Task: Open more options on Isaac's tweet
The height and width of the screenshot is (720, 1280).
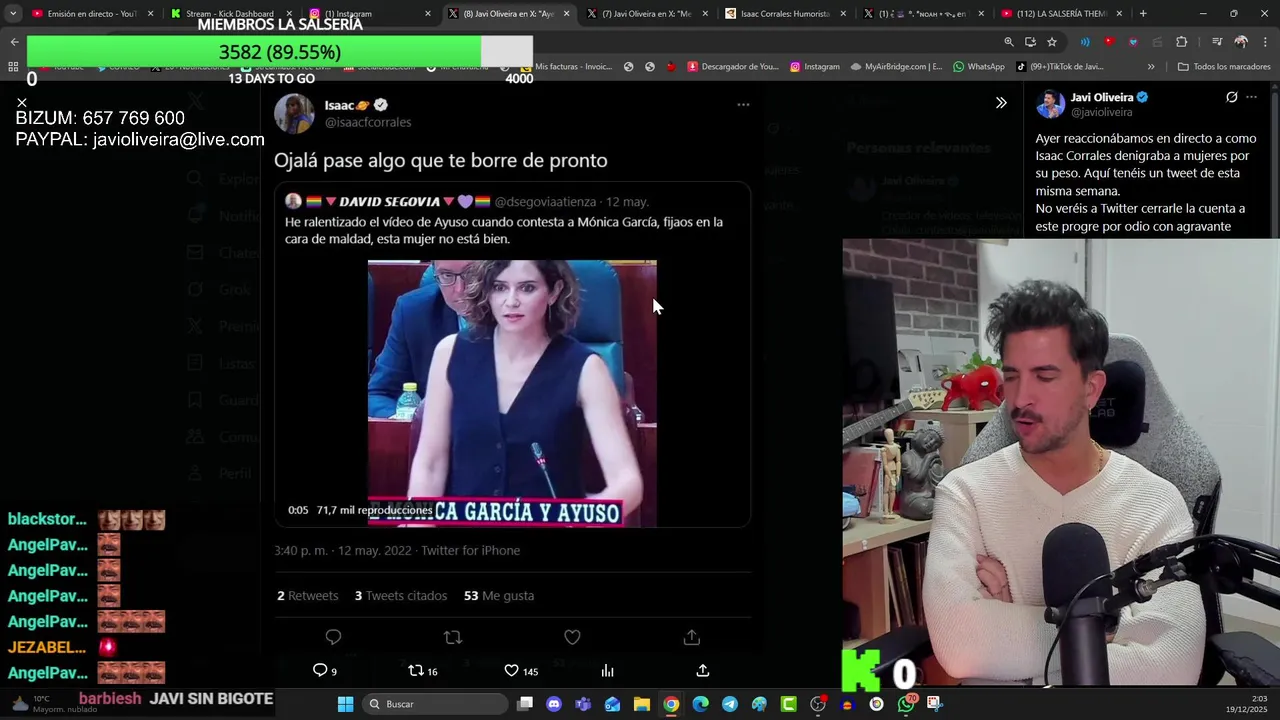Action: [x=743, y=104]
